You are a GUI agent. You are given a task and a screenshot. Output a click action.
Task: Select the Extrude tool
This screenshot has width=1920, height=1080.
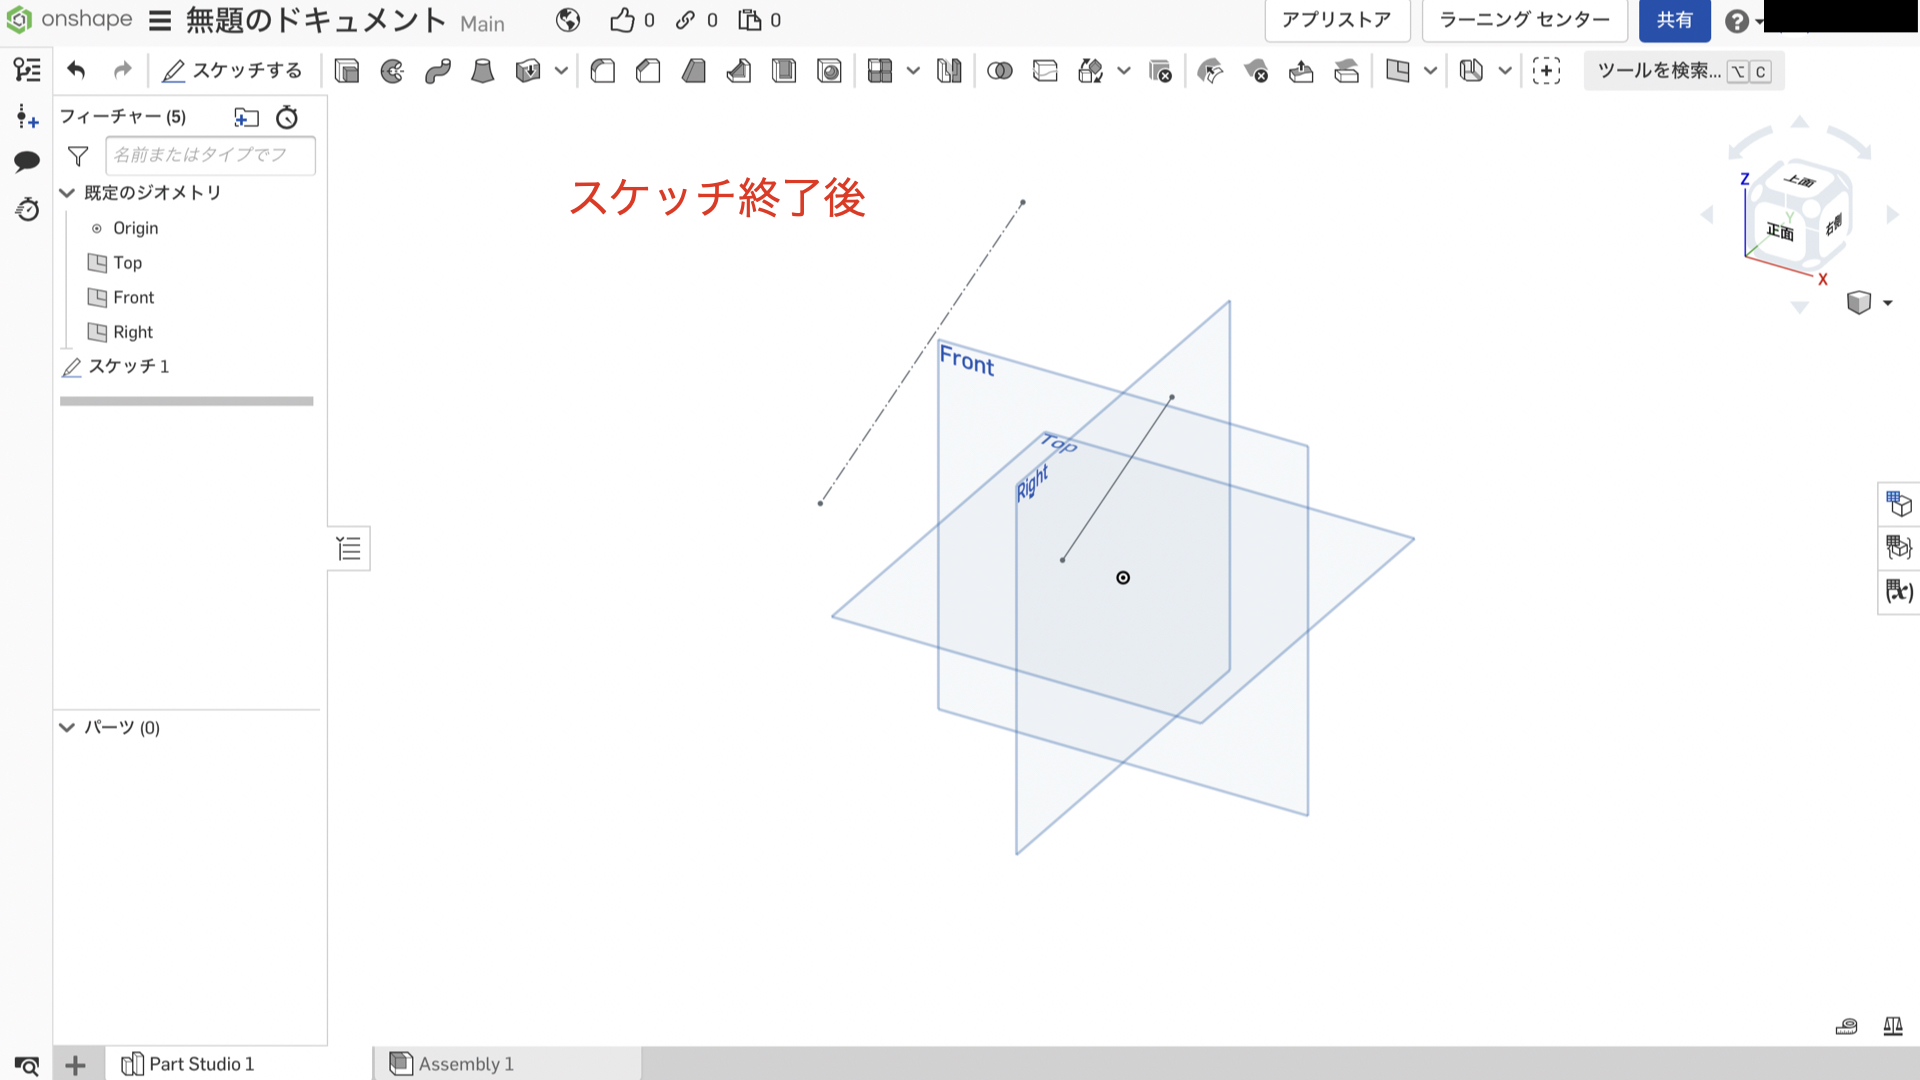[x=347, y=71]
